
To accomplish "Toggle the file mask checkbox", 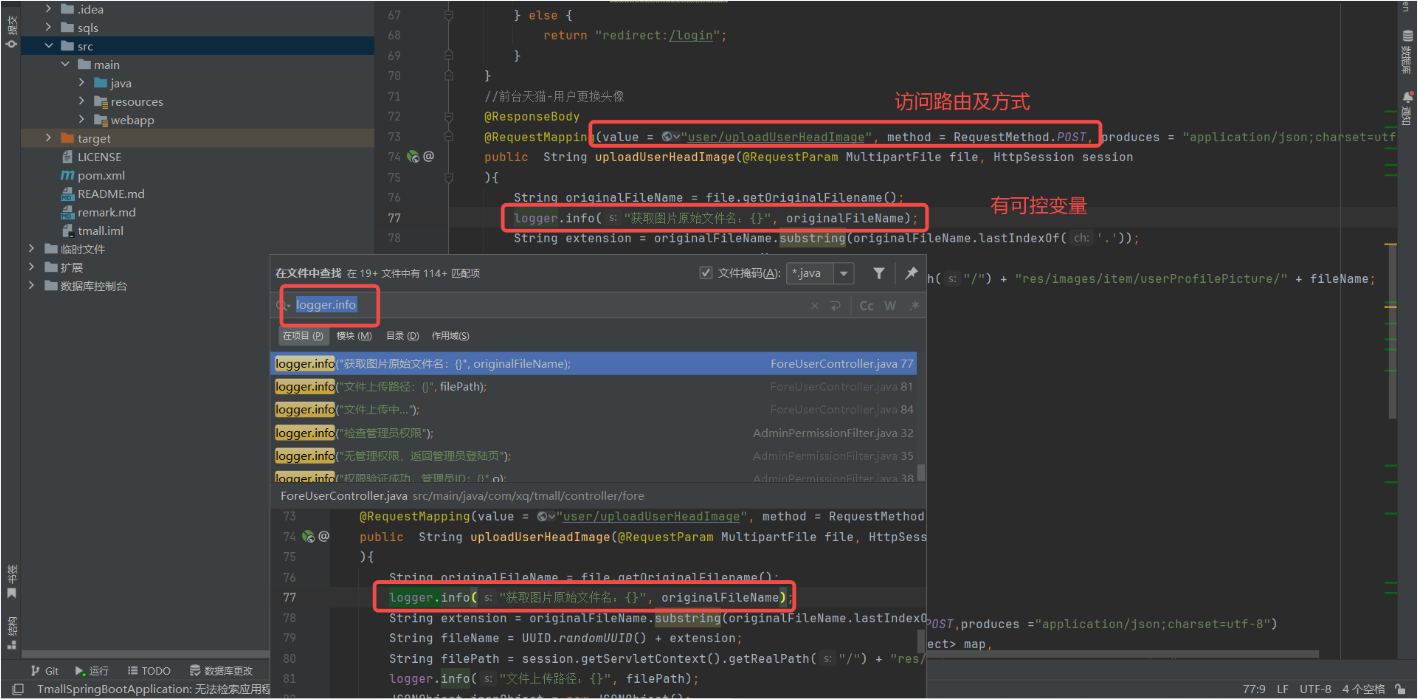I will click(x=706, y=273).
